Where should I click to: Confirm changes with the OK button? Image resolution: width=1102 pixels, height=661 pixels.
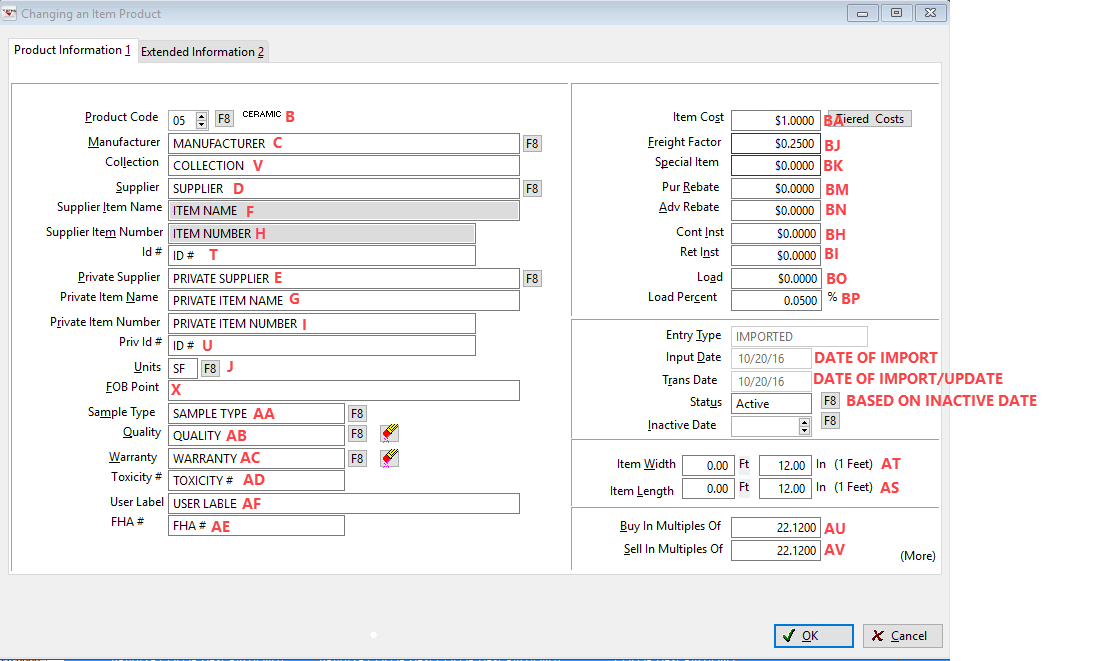[x=812, y=635]
